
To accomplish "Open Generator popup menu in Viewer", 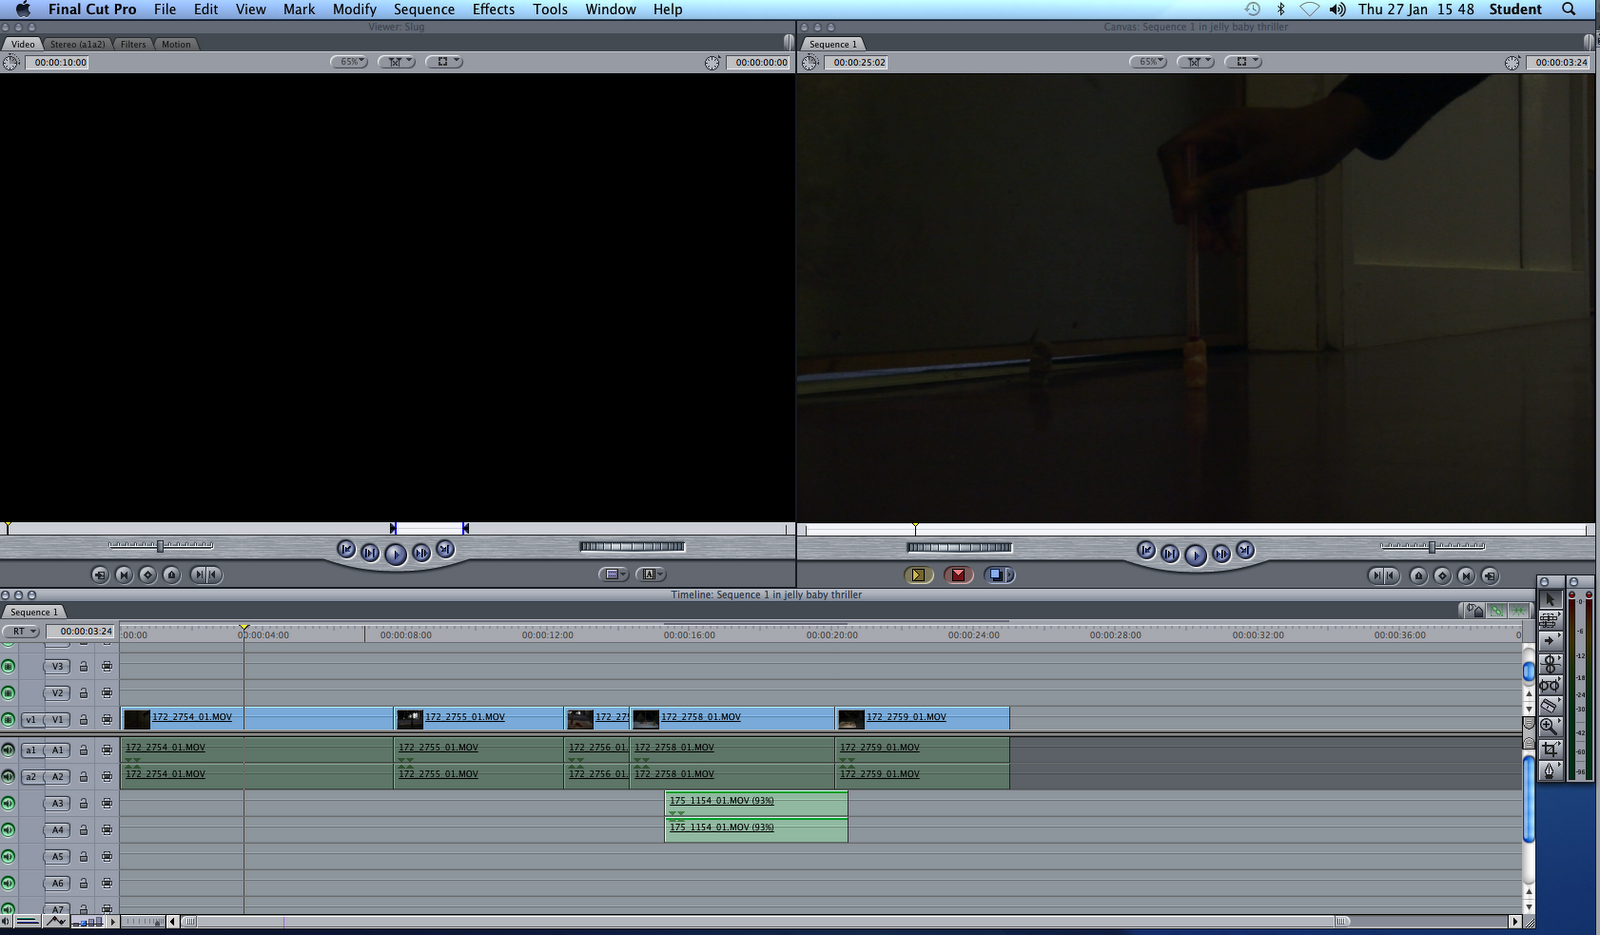I will tap(651, 575).
